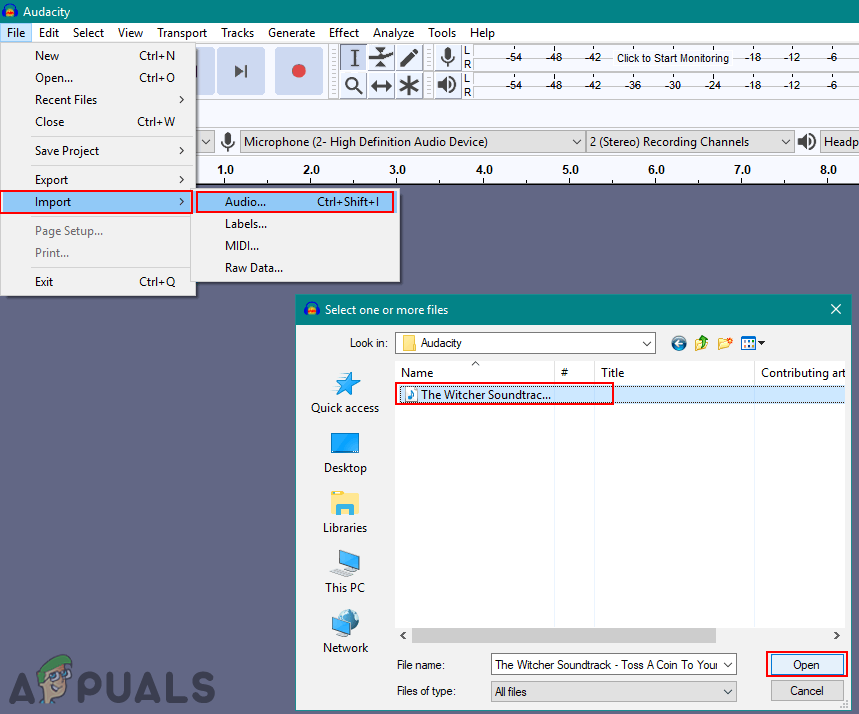Go to Libraries in file dialog sidebar
Screen dimensions: 859x714
[x=345, y=512]
